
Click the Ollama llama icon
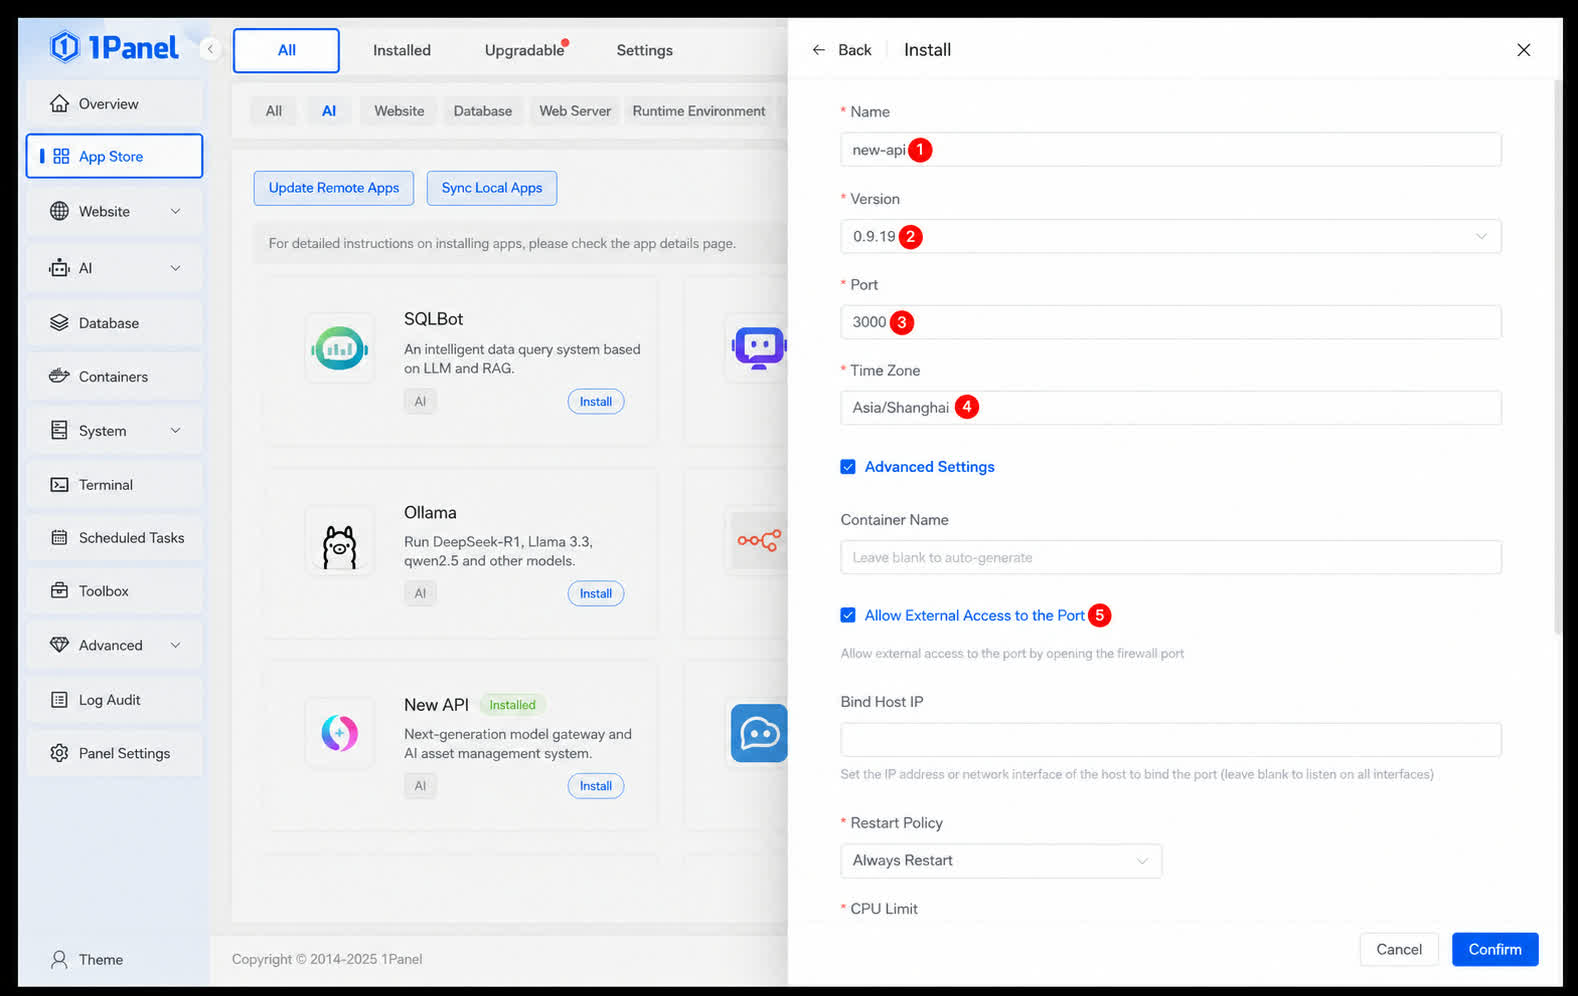tap(340, 541)
